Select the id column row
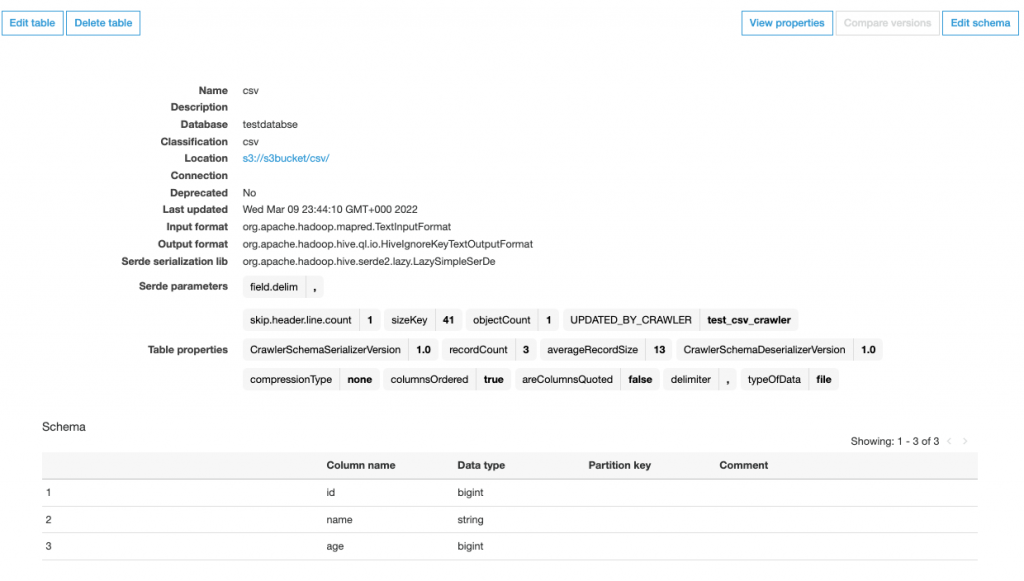The width and height of the screenshot is (1024, 581). (509, 493)
